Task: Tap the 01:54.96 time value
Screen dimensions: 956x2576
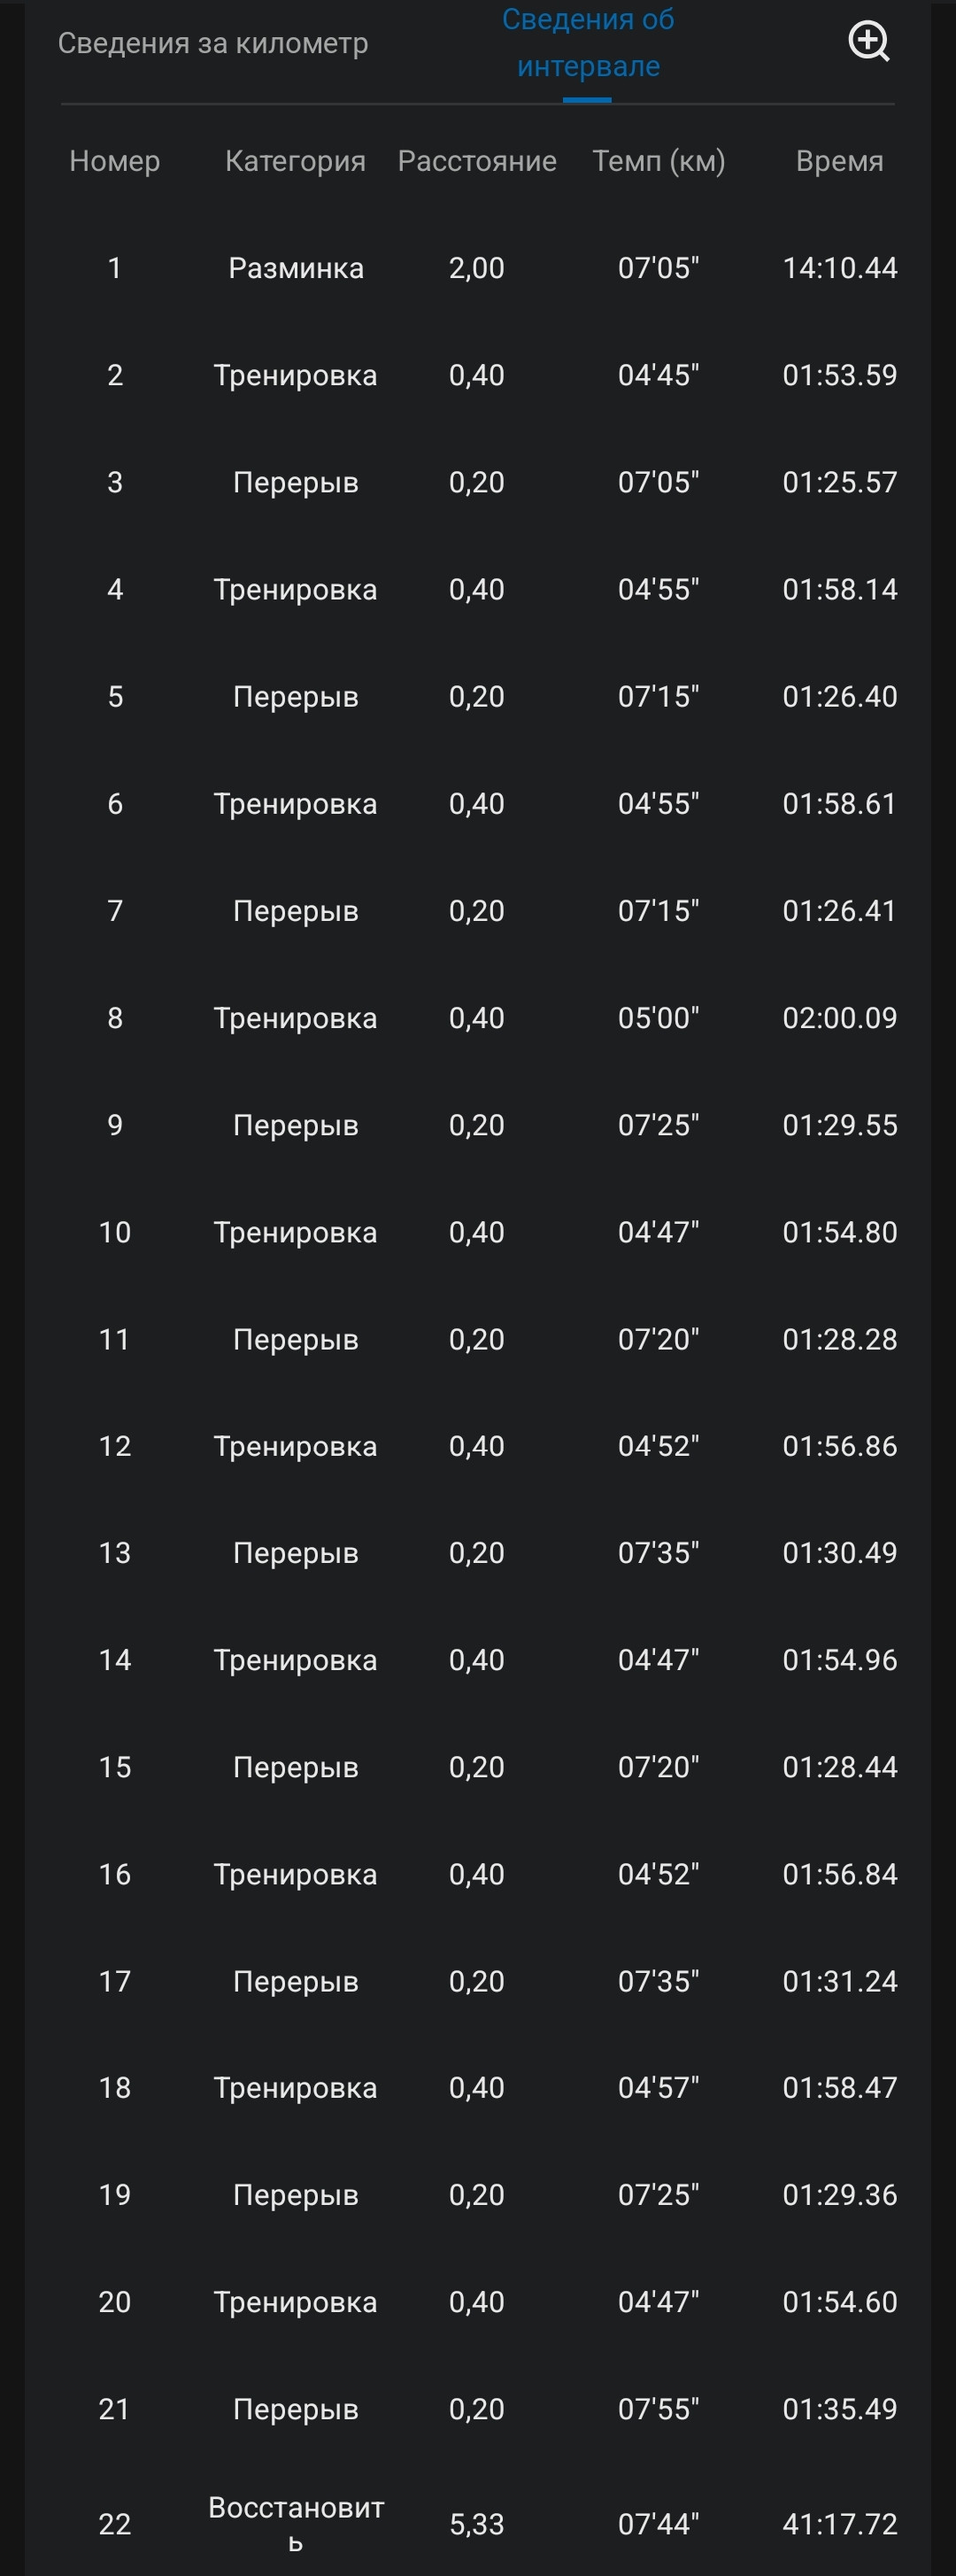Action: [840, 1660]
